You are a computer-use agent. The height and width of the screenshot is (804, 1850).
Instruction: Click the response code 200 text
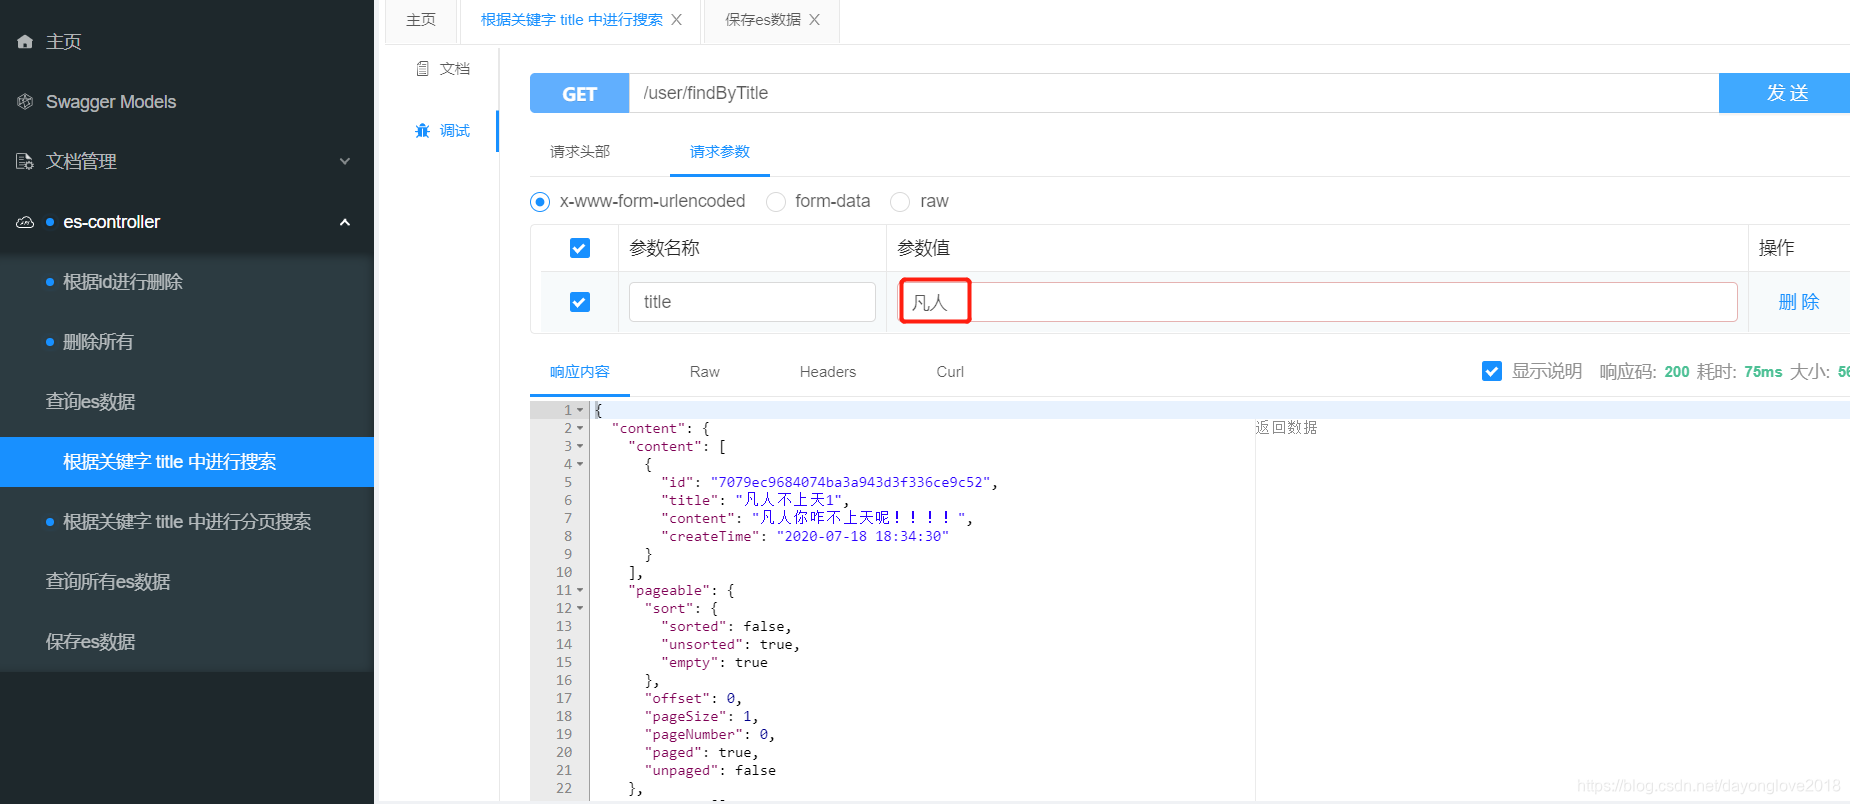(x=1677, y=372)
